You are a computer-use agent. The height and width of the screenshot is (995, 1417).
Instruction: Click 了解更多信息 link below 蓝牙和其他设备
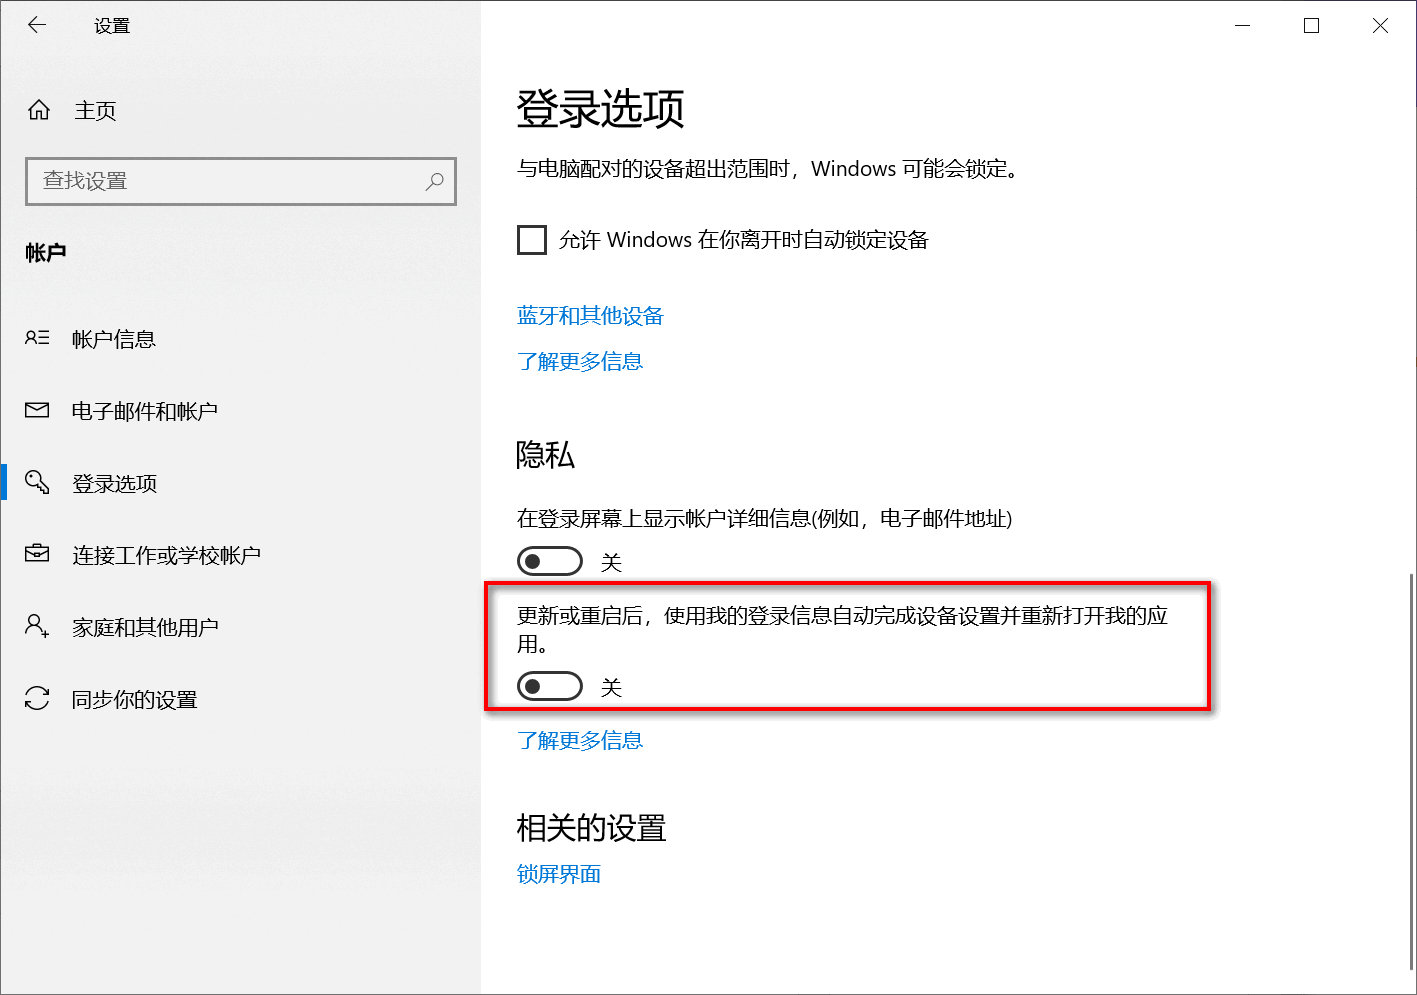(580, 361)
